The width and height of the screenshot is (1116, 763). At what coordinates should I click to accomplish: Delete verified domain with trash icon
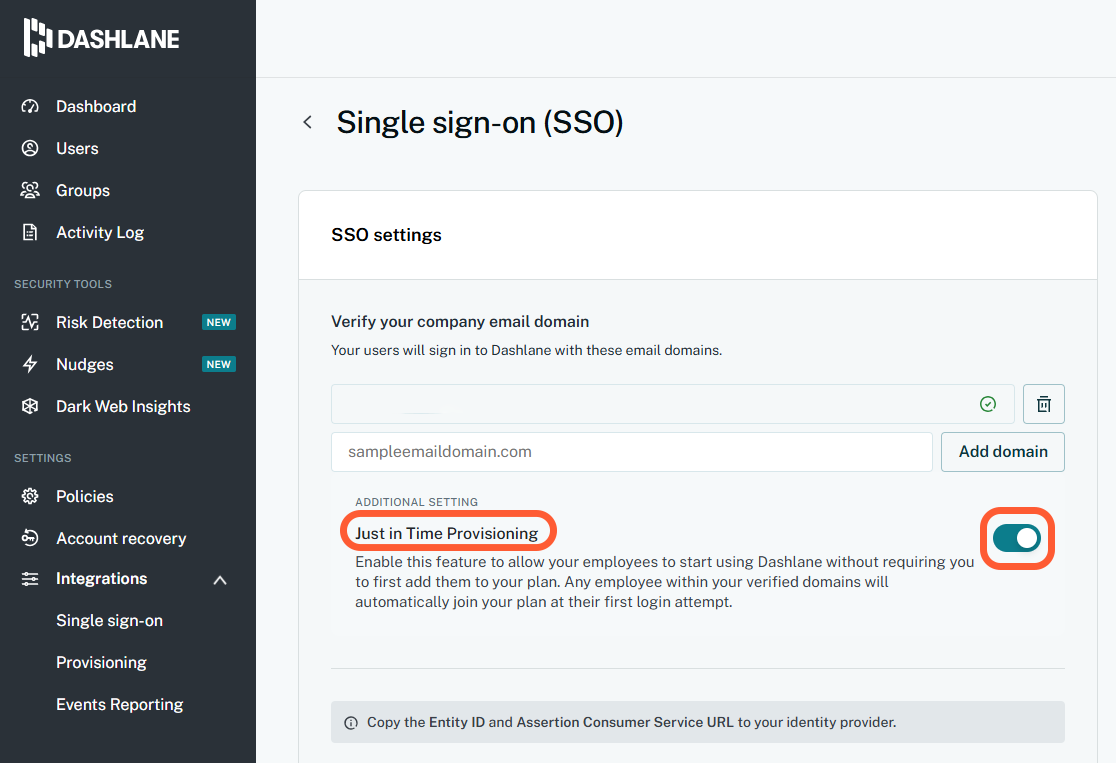coord(1043,404)
